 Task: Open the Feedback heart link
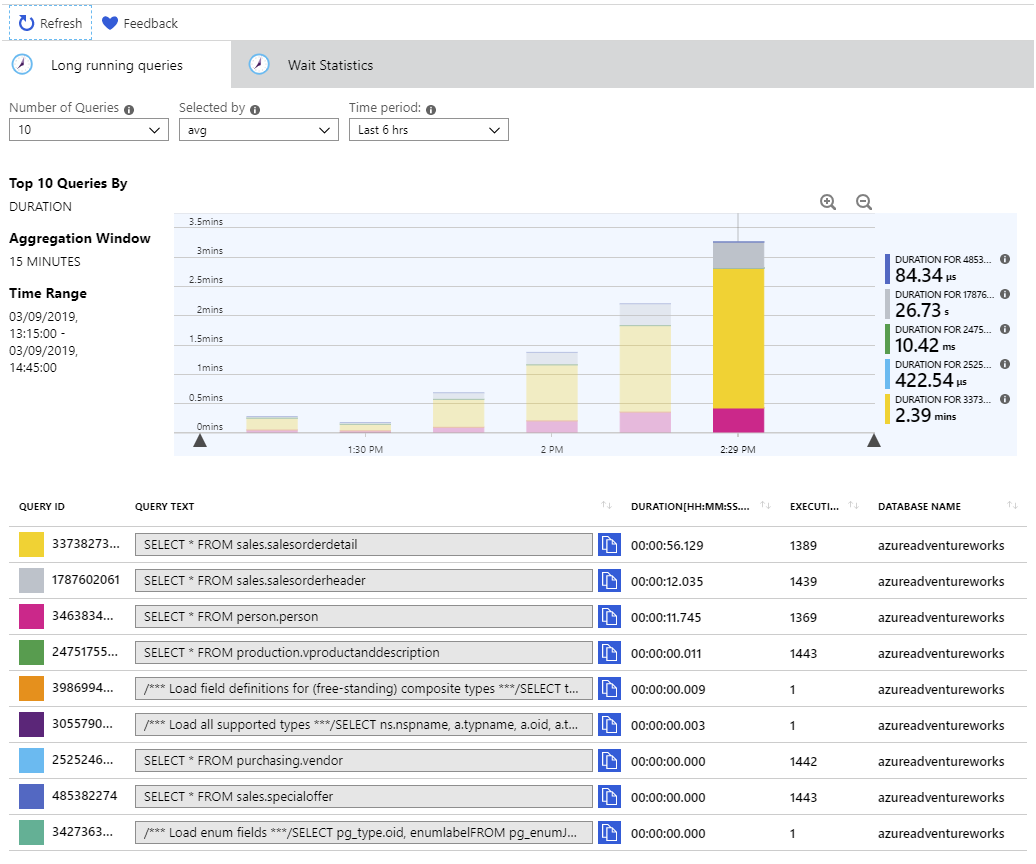coord(140,23)
